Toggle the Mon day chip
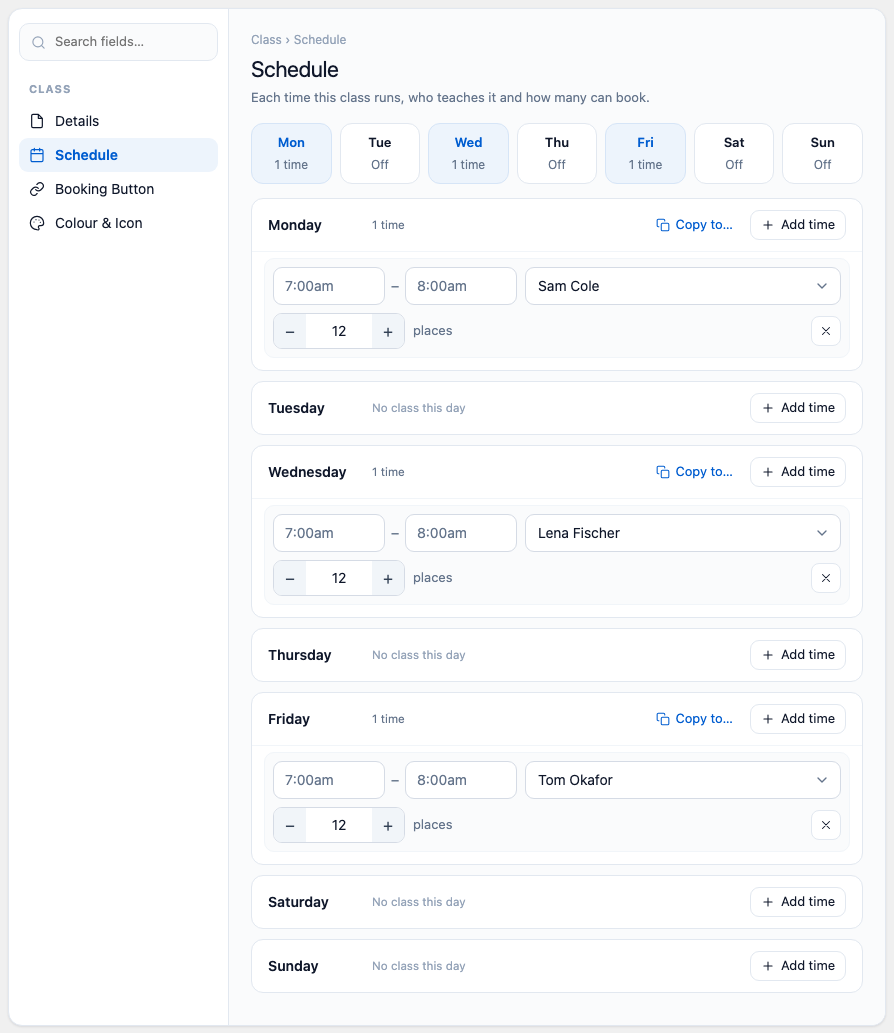This screenshot has width=894, height=1033. (291, 154)
